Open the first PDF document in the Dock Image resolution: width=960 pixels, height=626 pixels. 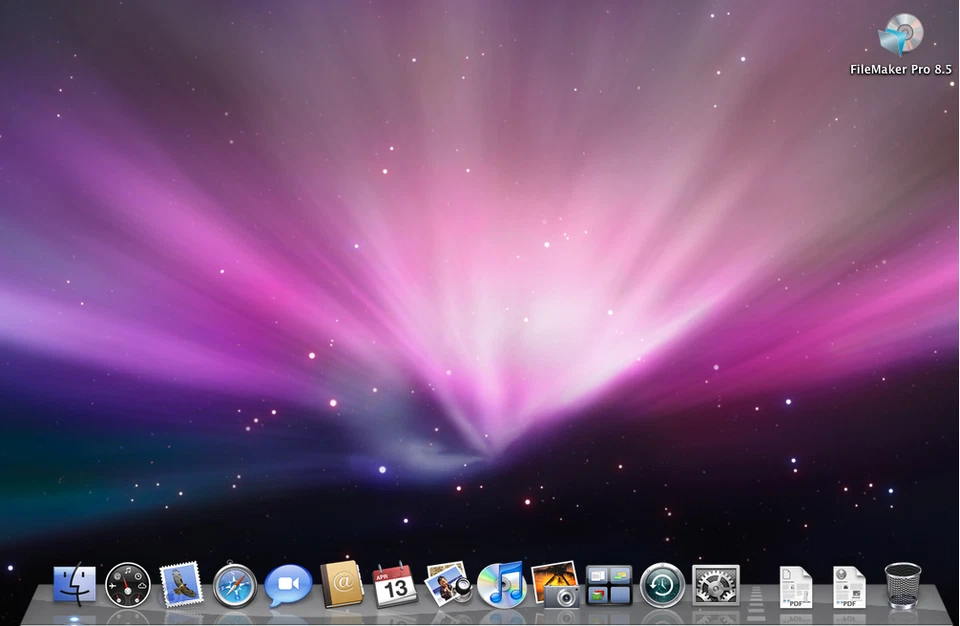[794, 585]
